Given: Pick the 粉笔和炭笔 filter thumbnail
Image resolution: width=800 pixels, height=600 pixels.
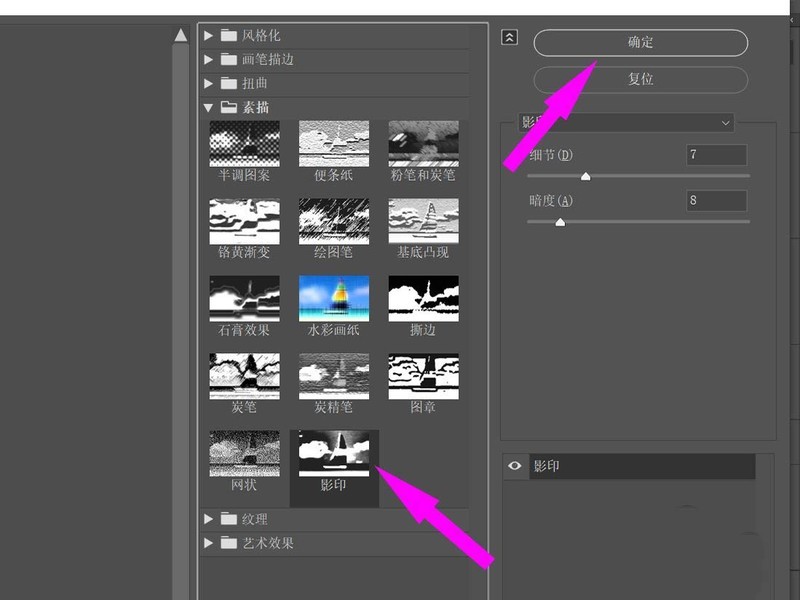Looking at the screenshot, I should point(423,144).
